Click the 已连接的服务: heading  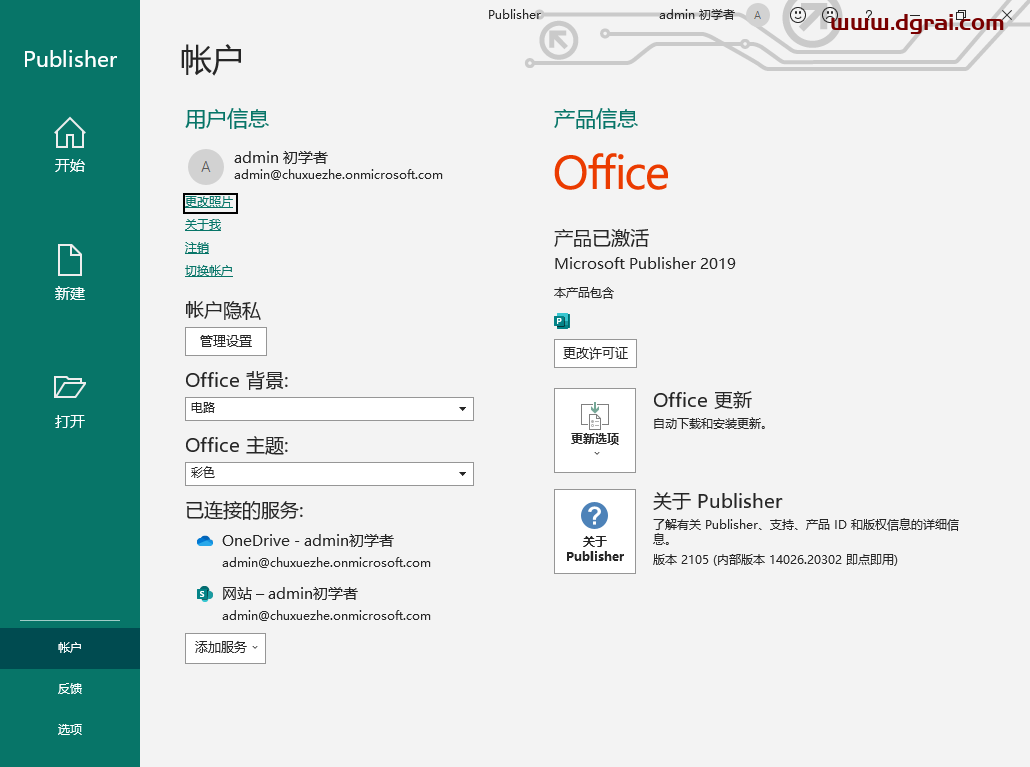(244, 510)
